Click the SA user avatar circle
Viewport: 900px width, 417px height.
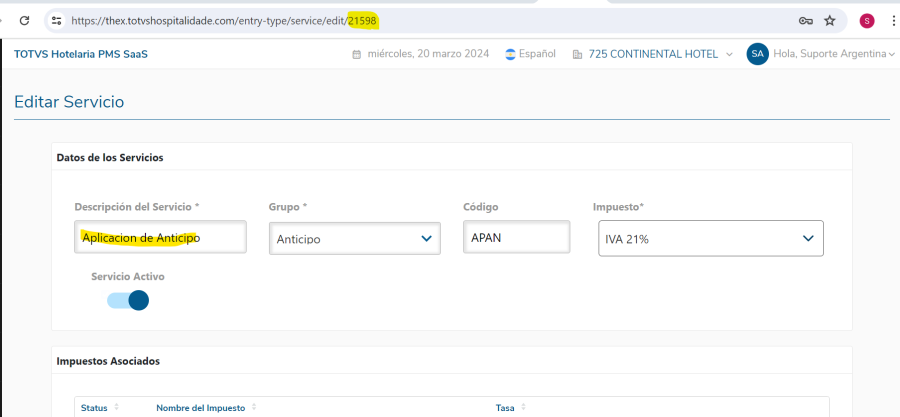pyautogui.click(x=757, y=54)
